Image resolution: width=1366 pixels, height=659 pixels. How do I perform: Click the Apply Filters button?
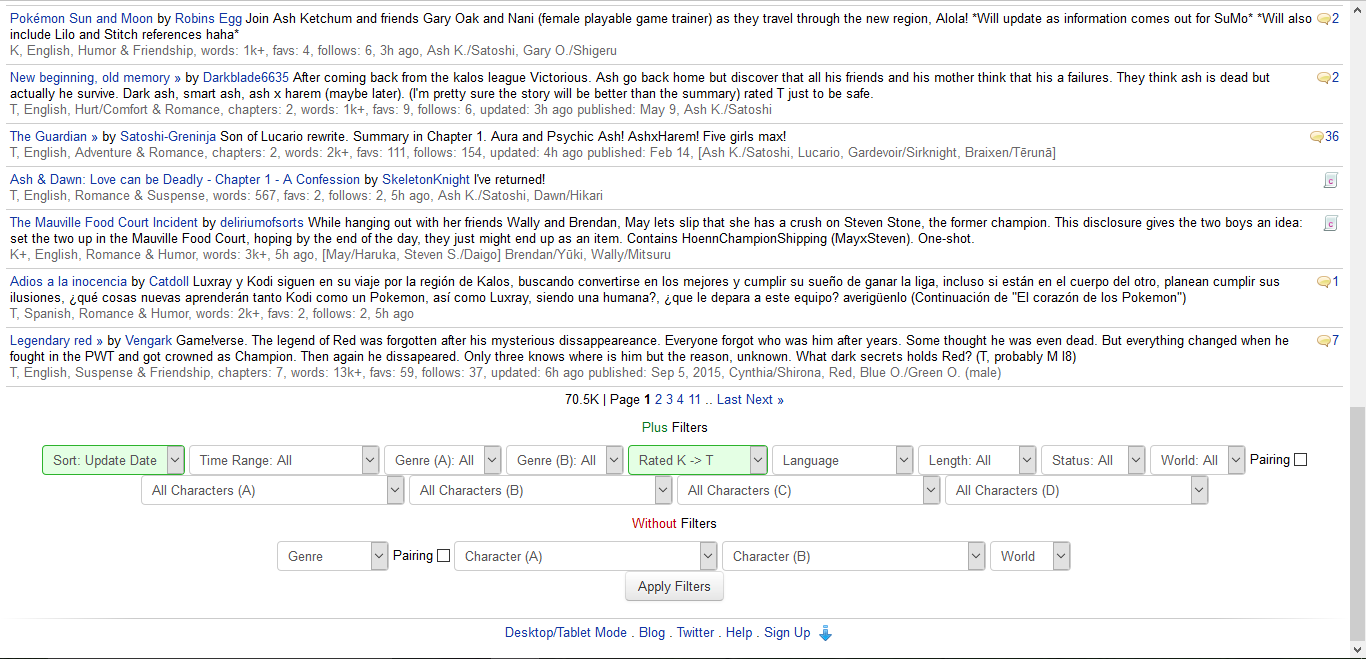click(x=674, y=587)
